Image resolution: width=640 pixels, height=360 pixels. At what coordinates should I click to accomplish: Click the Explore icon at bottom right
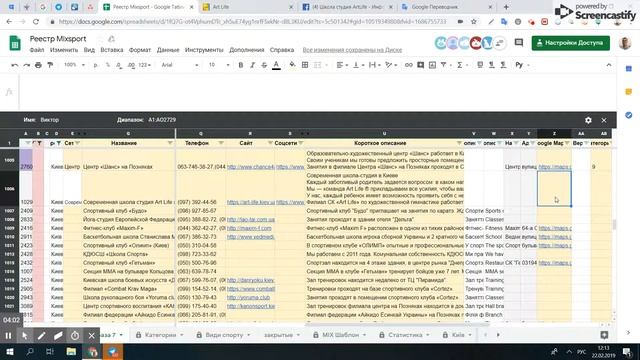604,335
